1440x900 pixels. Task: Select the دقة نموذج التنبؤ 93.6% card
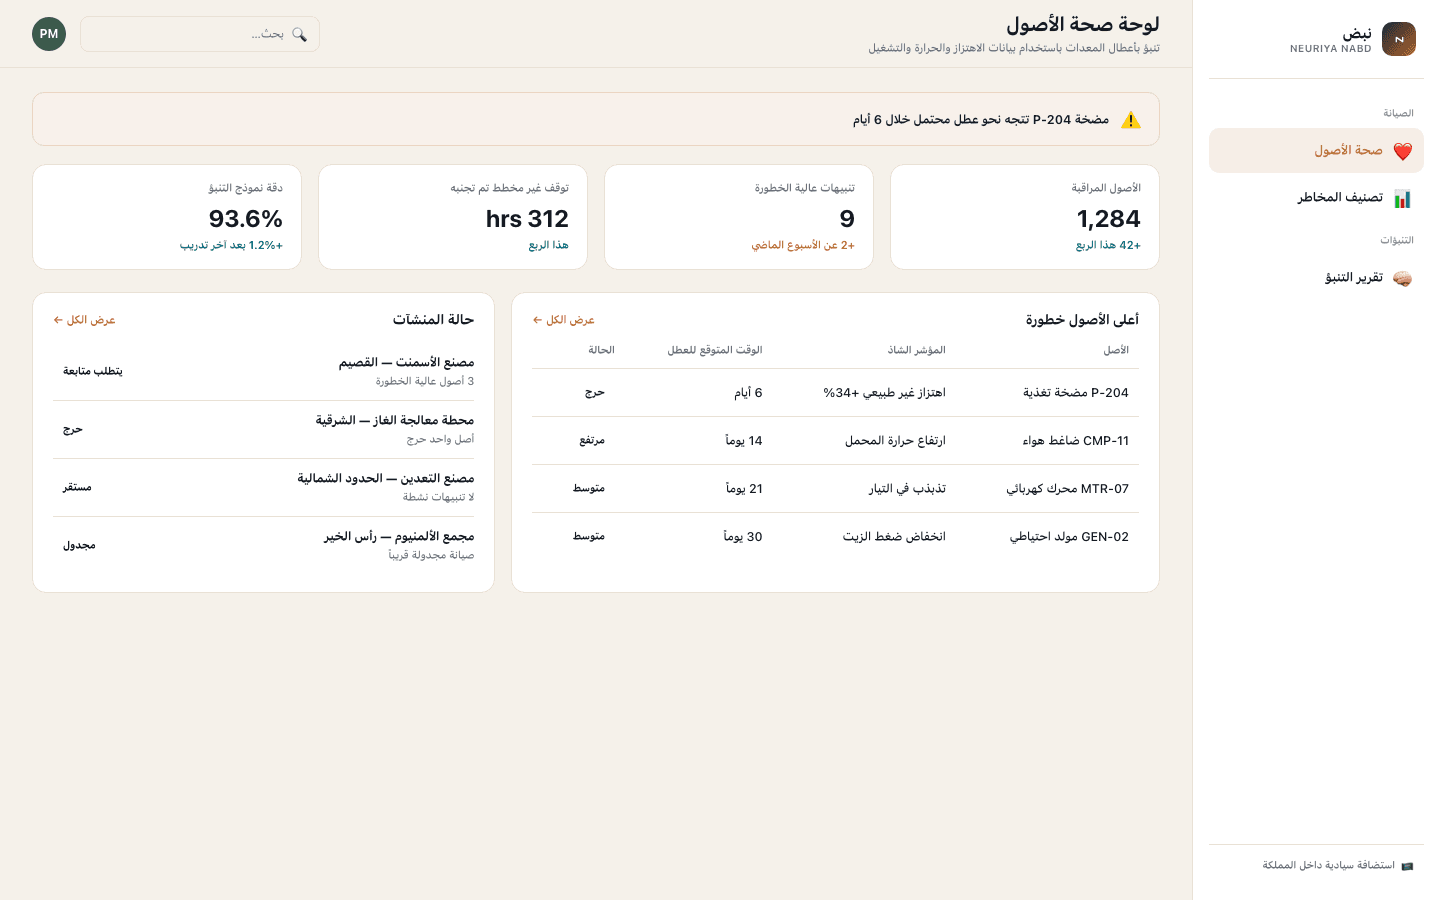pos(167,217)
